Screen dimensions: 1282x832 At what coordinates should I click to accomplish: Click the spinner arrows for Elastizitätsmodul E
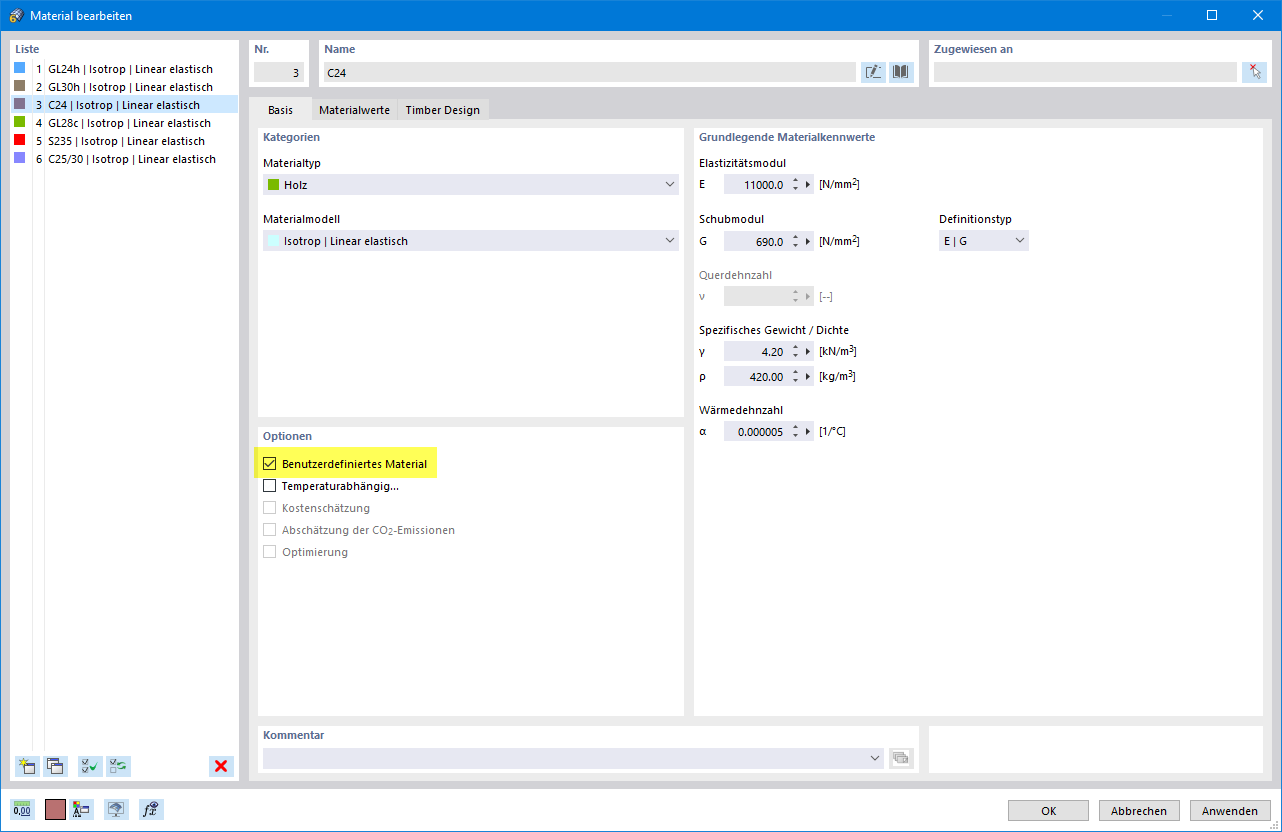click(x=795, y=185)
